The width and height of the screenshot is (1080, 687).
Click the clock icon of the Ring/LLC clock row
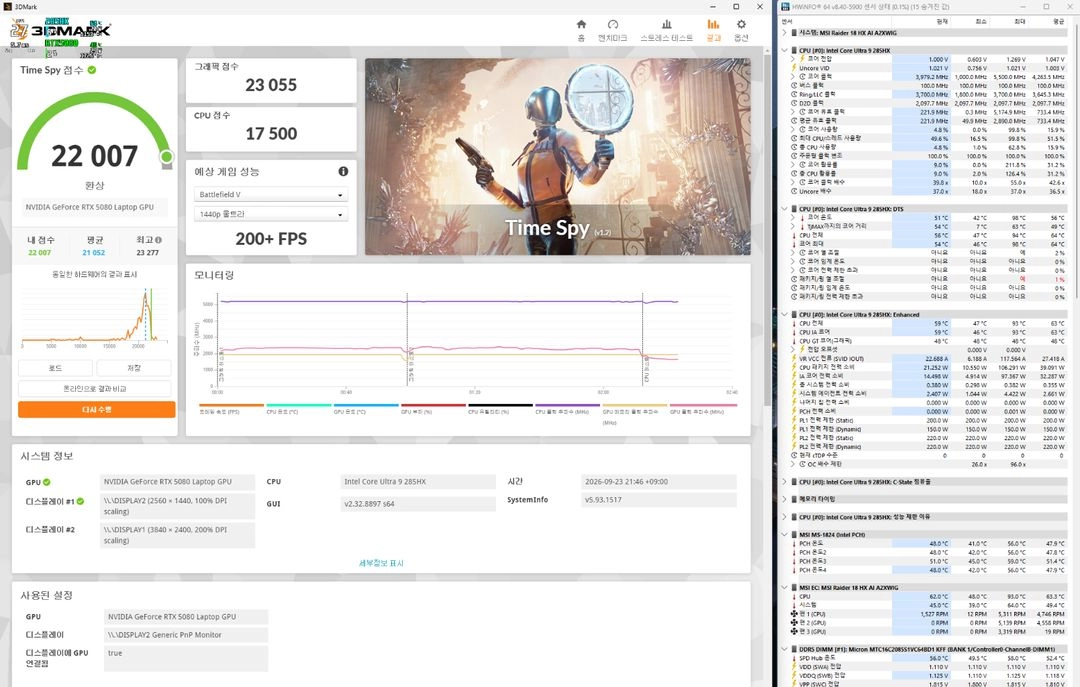795,94
